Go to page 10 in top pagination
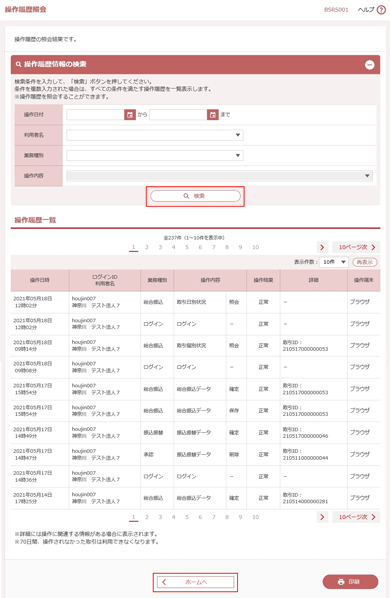The width and height of the screenshot is (390, 598). click(x=255, y=247)
